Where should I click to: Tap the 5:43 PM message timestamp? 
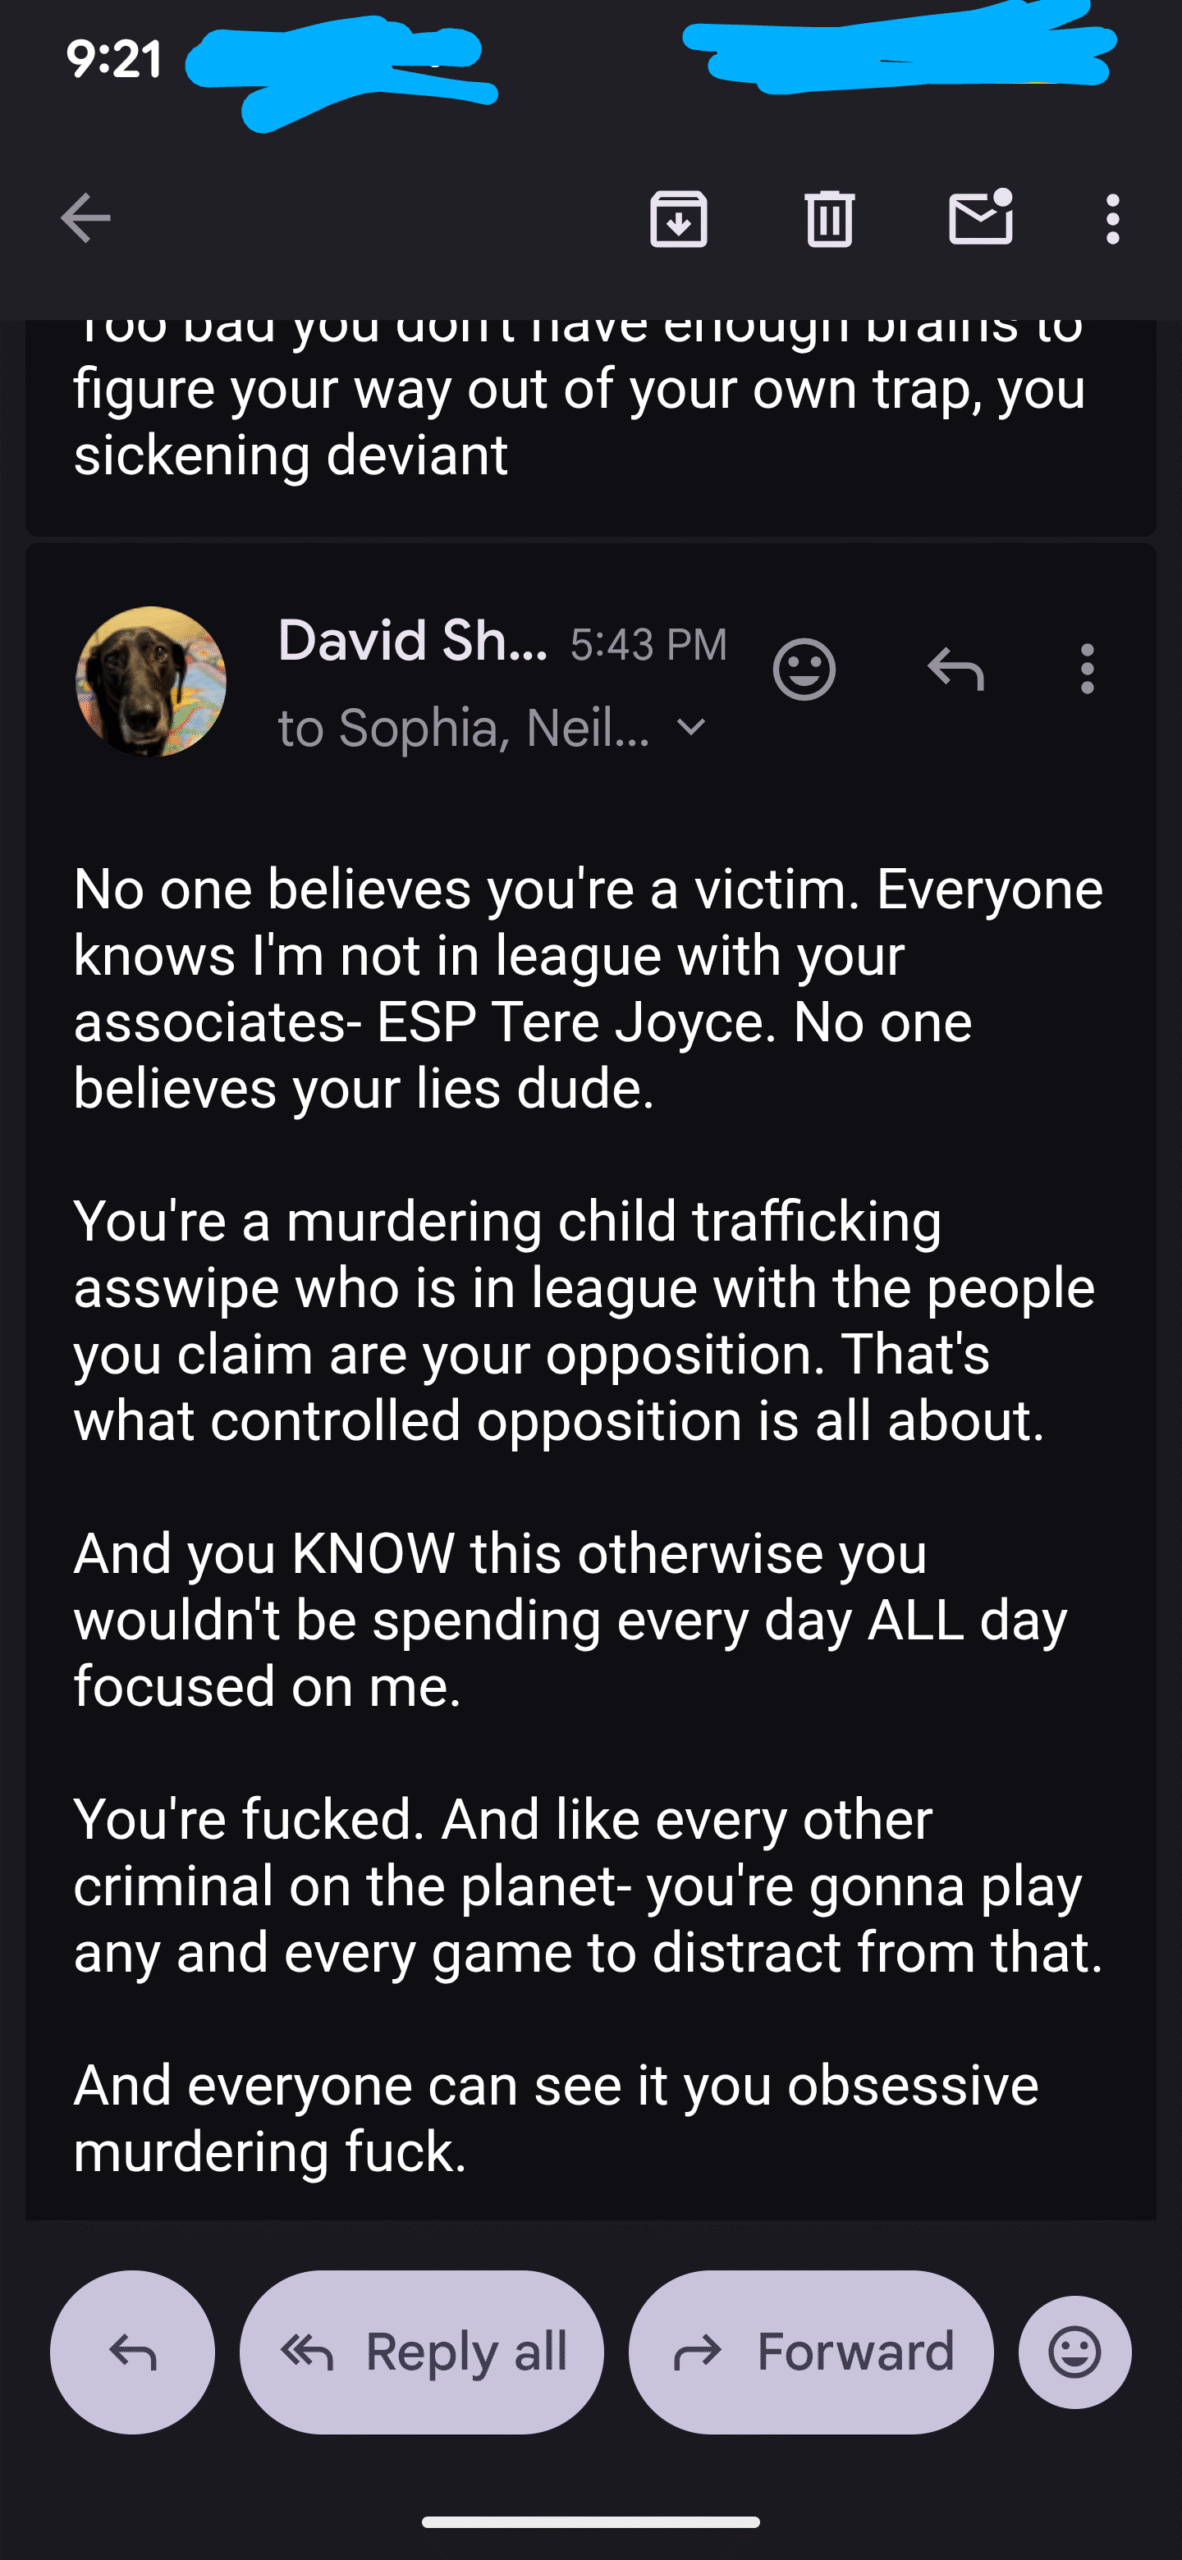[x=648, y=645]
